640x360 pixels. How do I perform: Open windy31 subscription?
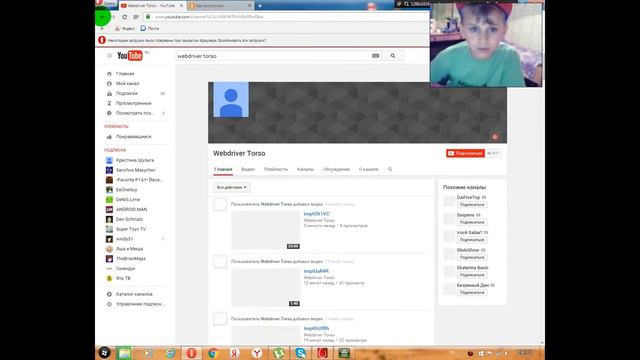click(x=124, y=239)
